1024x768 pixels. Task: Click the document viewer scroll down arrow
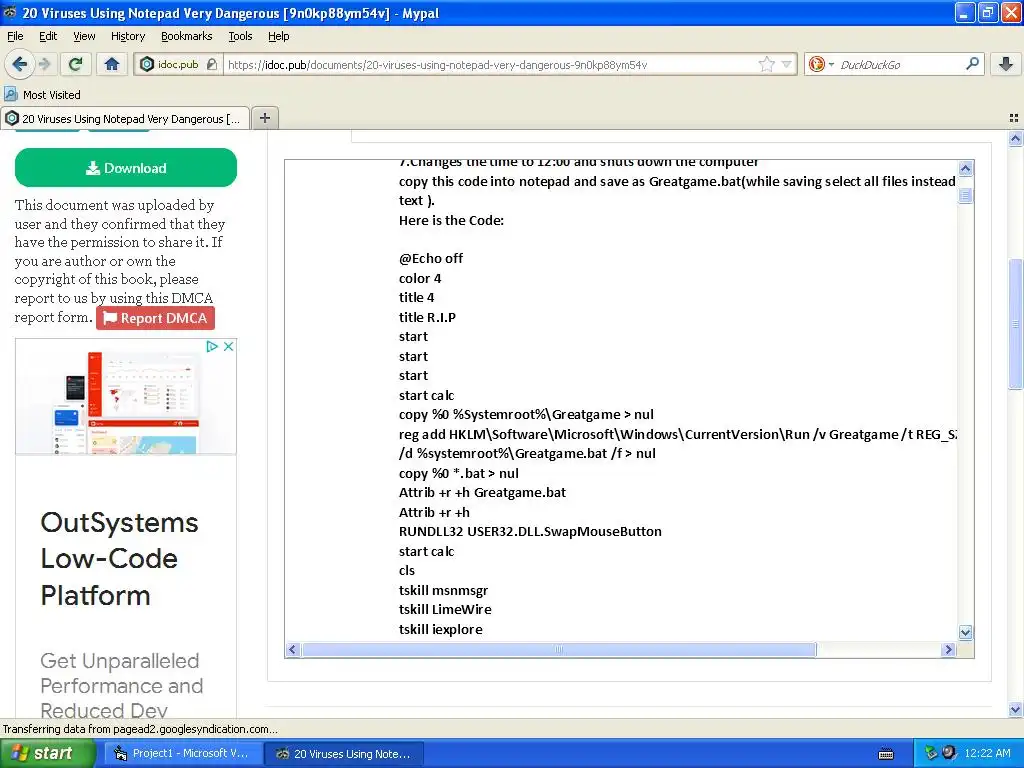(965, 632)
